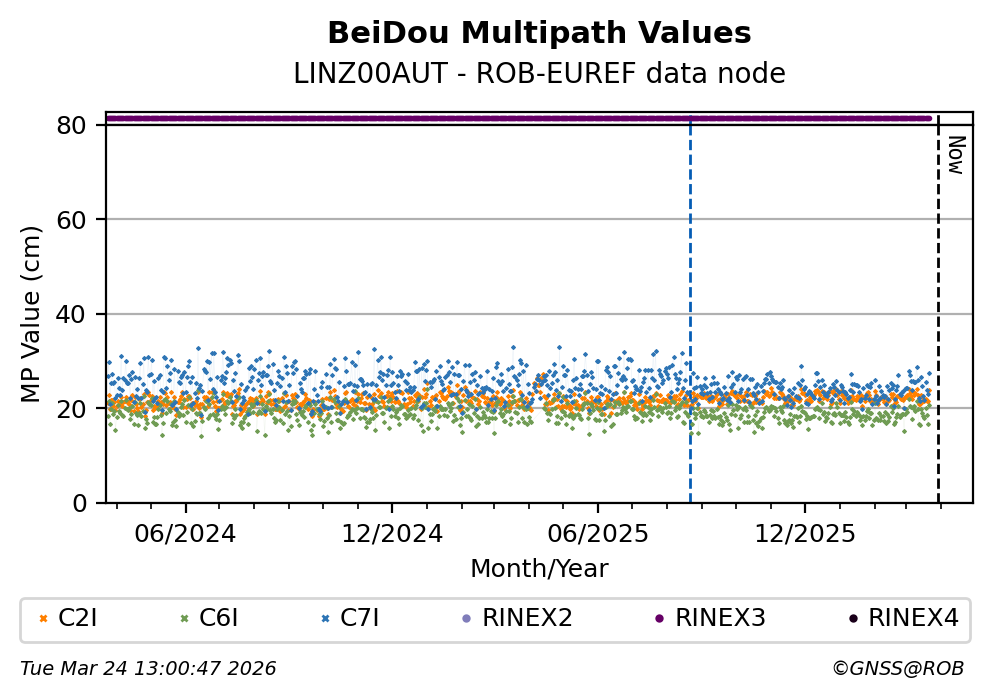993x699 pixels.
Task: Click the blue C7I legend marker
Action: (325, 619)
